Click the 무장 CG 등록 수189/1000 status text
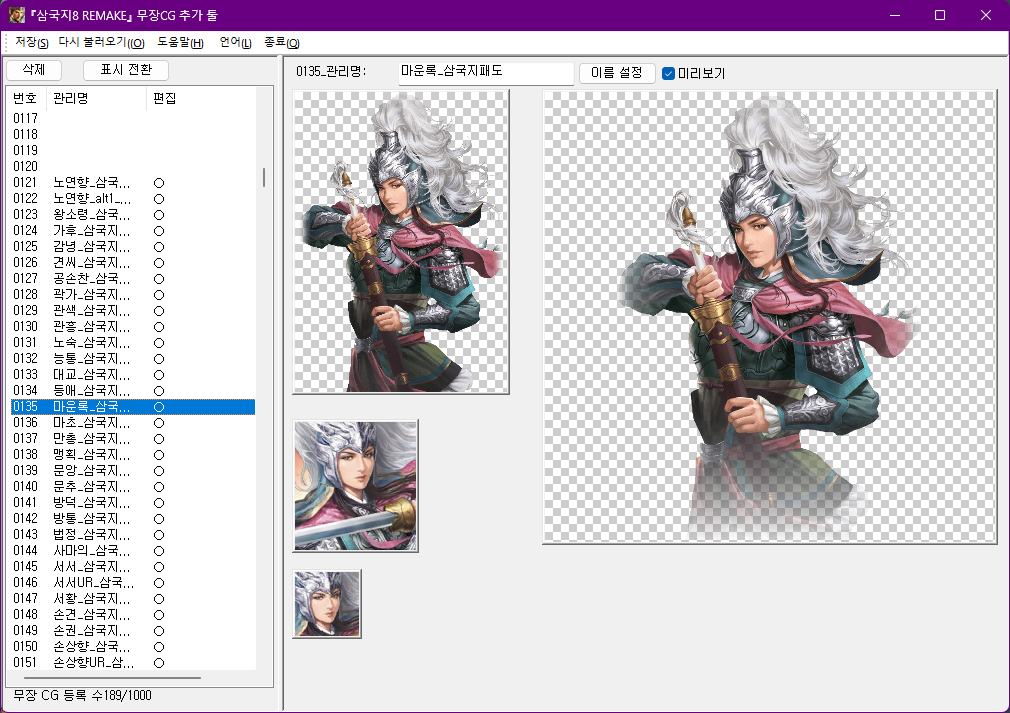The image size is (1010, 713). click(x=82, y=696)
